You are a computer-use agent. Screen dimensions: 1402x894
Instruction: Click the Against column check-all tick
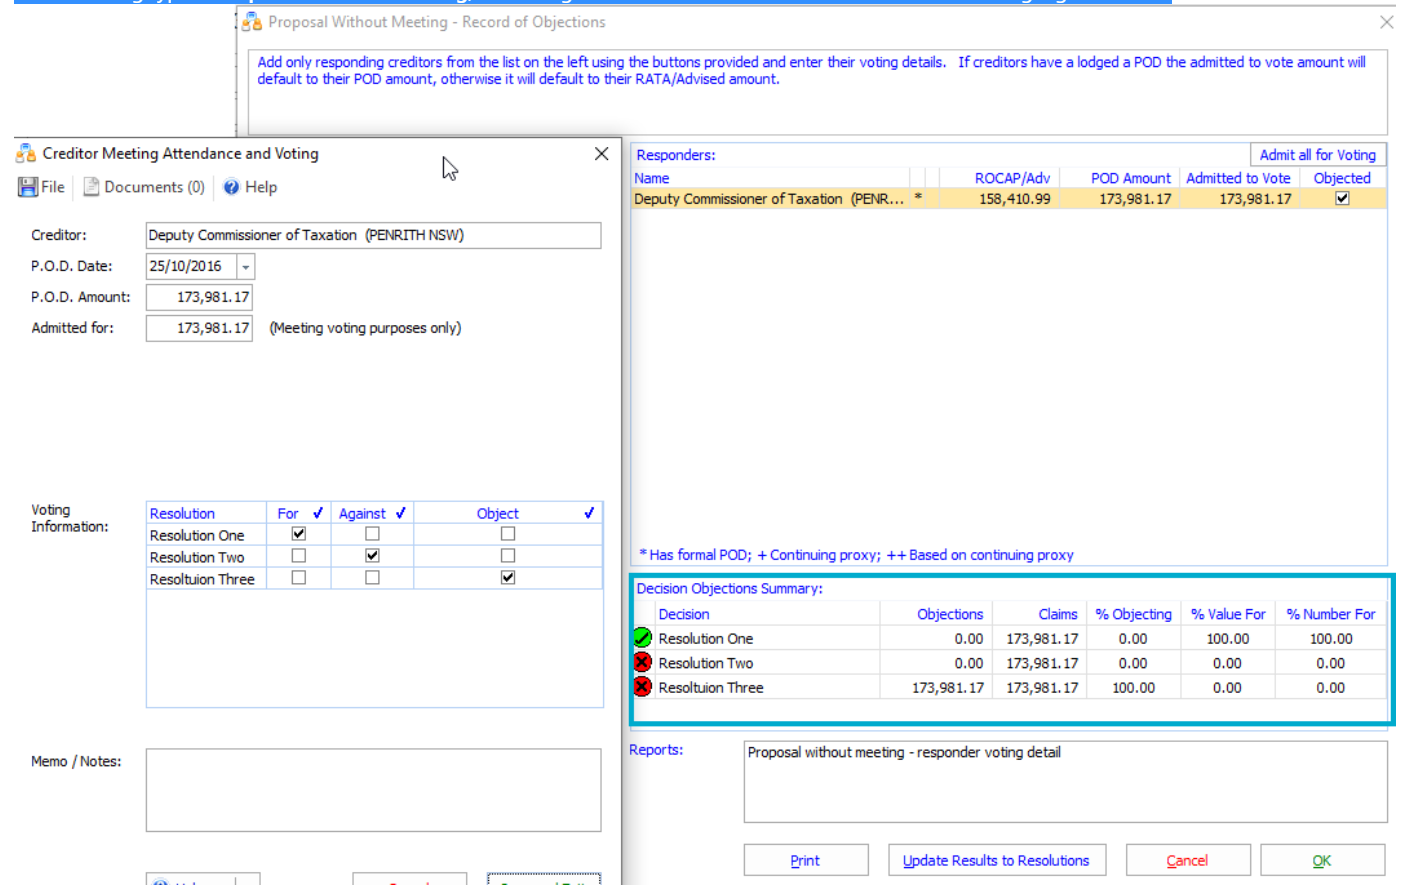point(400,513)
